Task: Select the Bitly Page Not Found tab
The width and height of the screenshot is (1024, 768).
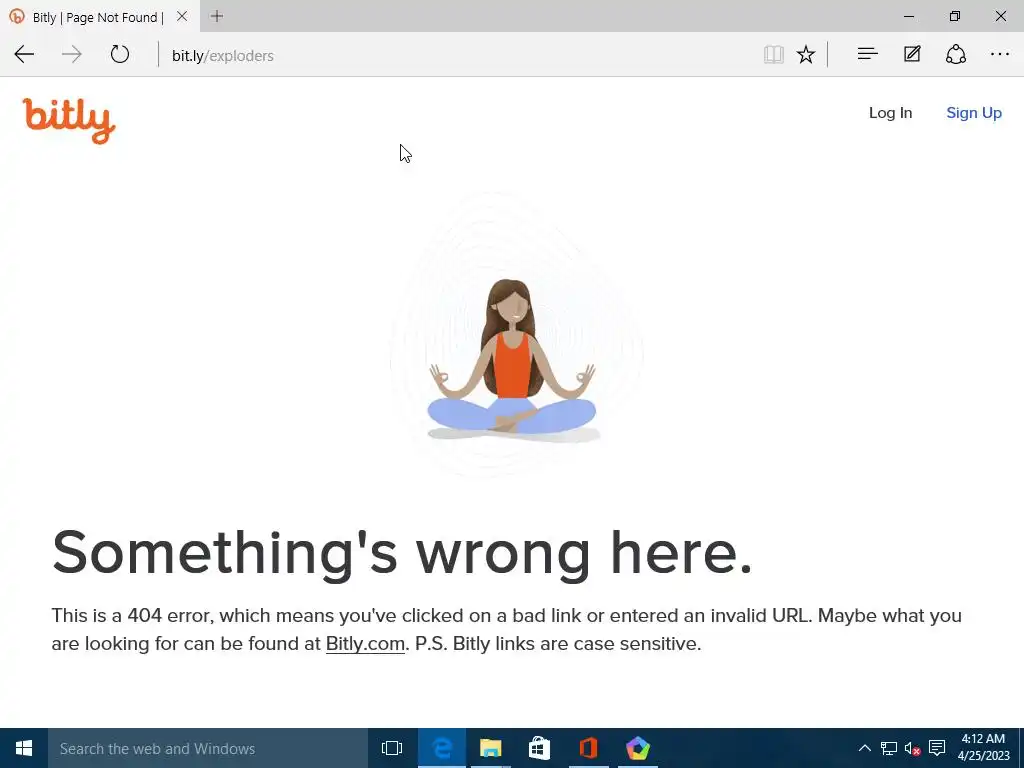Action: (98, 17)
